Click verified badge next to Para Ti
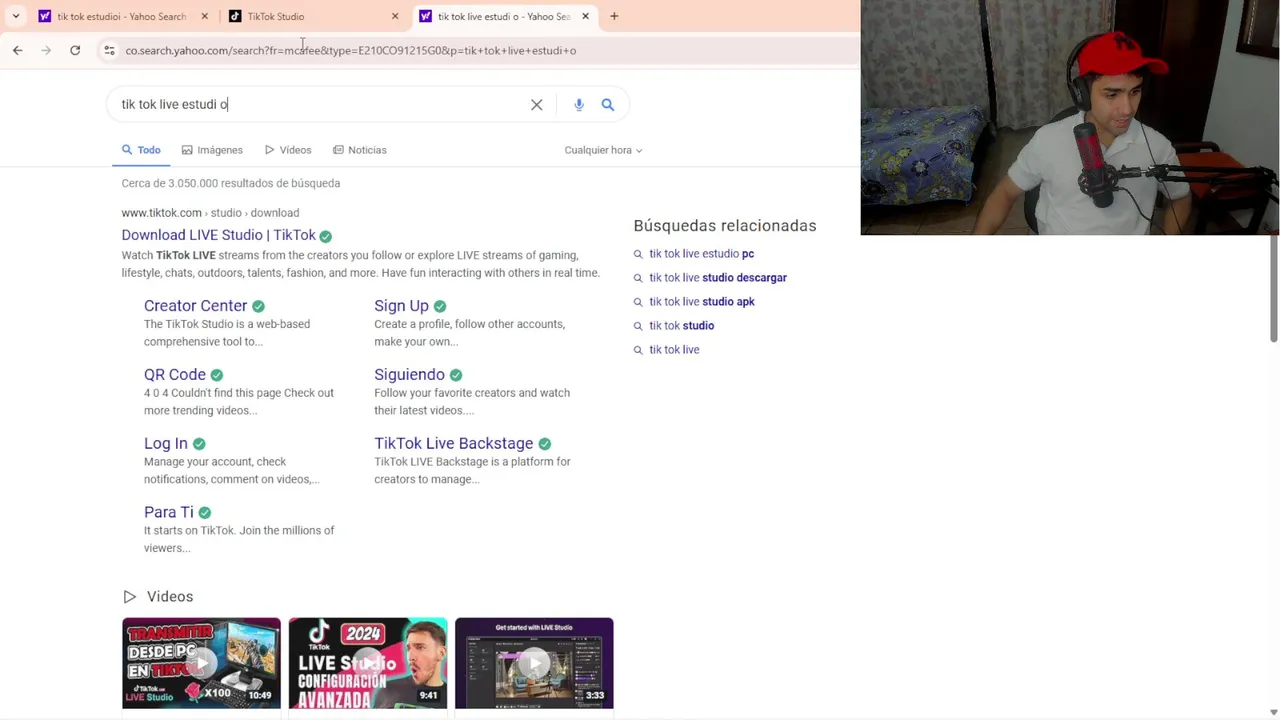This screenshot has height=720, width=1280. 204,513
